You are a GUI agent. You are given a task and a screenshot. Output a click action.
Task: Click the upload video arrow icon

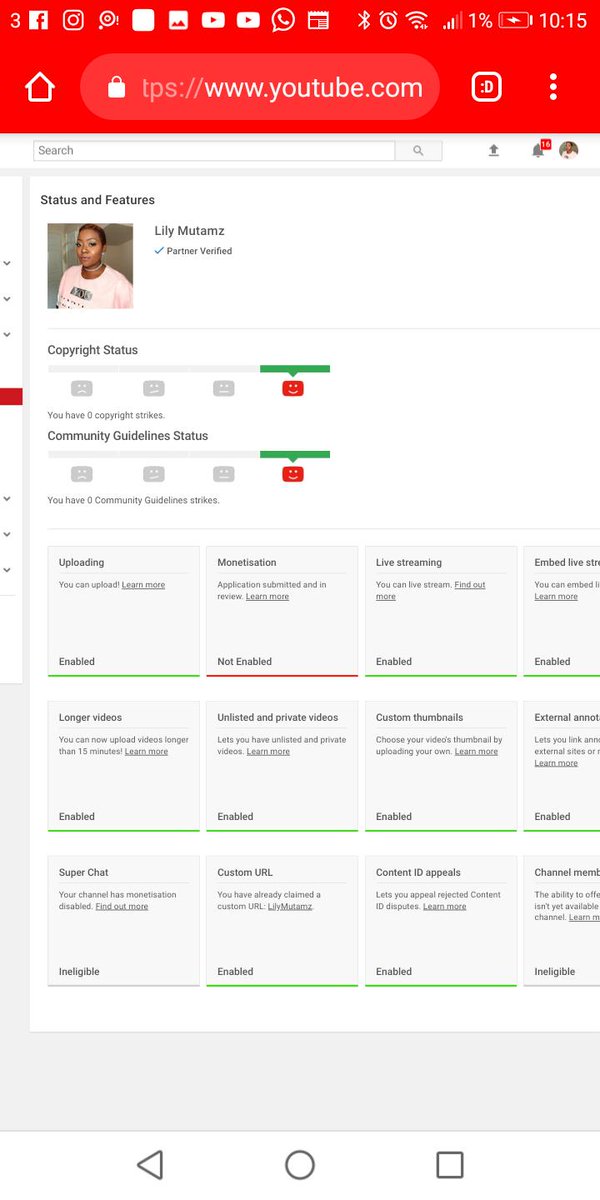[493, 150]
